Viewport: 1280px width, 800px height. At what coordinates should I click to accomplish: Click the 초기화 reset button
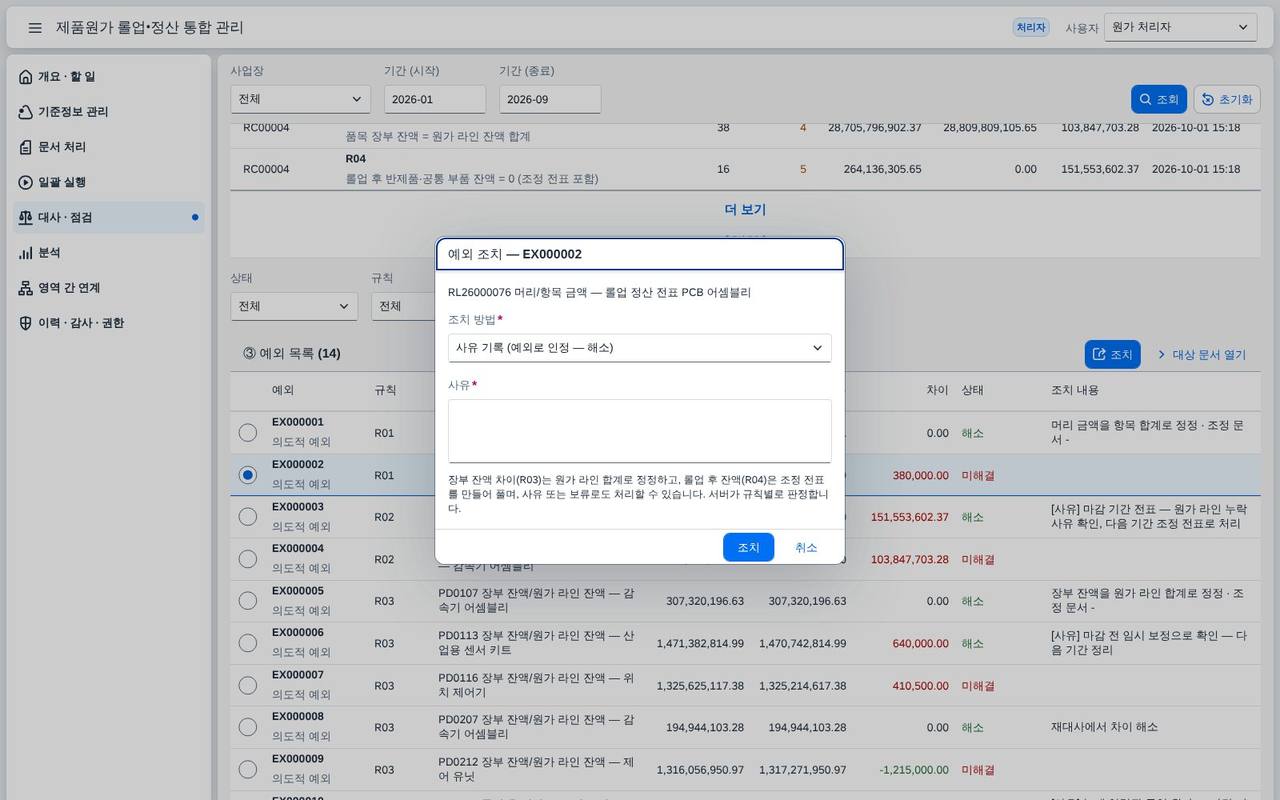point(1227,99)
